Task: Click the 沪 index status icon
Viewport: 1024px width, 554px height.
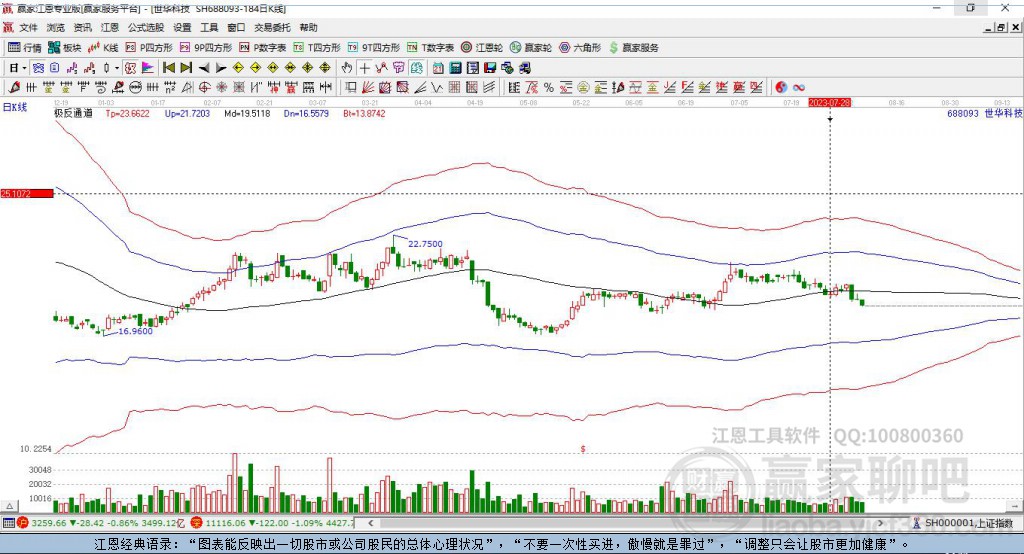Action: 23,523
